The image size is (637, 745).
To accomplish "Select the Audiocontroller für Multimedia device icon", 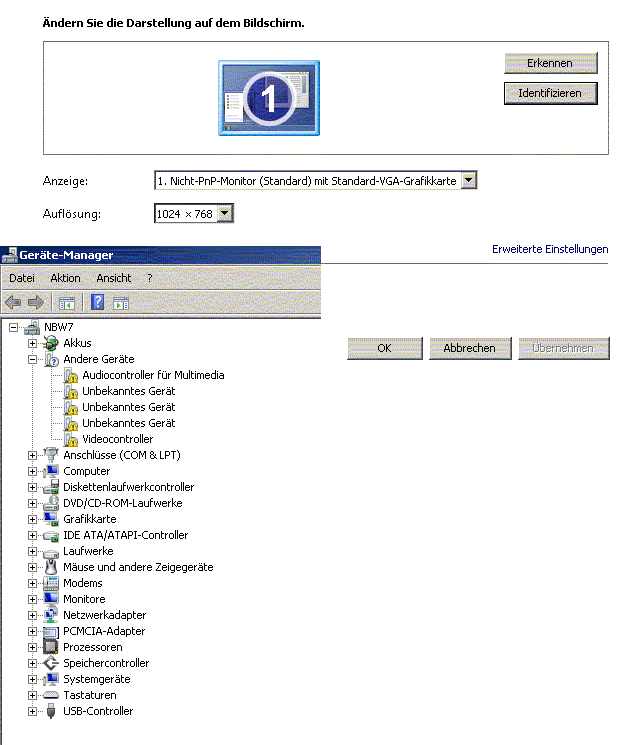I will [71, 375].
